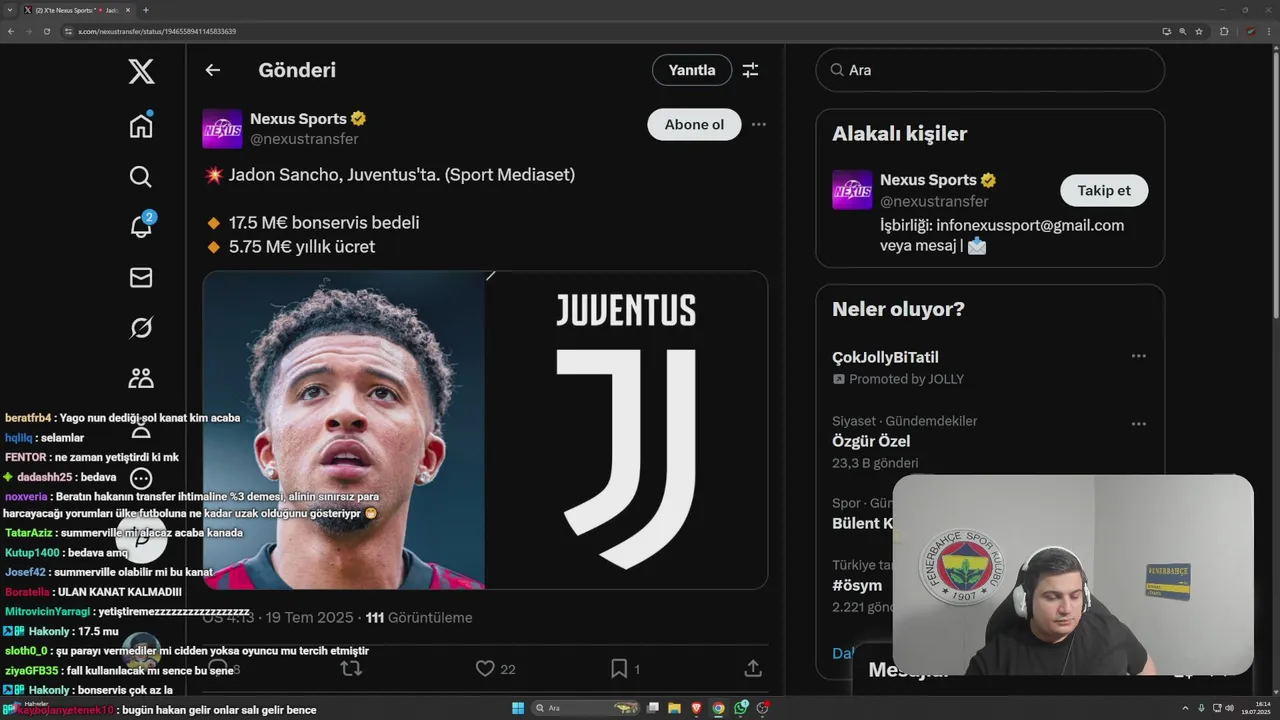The width and height of the screenshot is (1280, 720).
Task: Click Windows Start button
Action: [x=518, y=708]
